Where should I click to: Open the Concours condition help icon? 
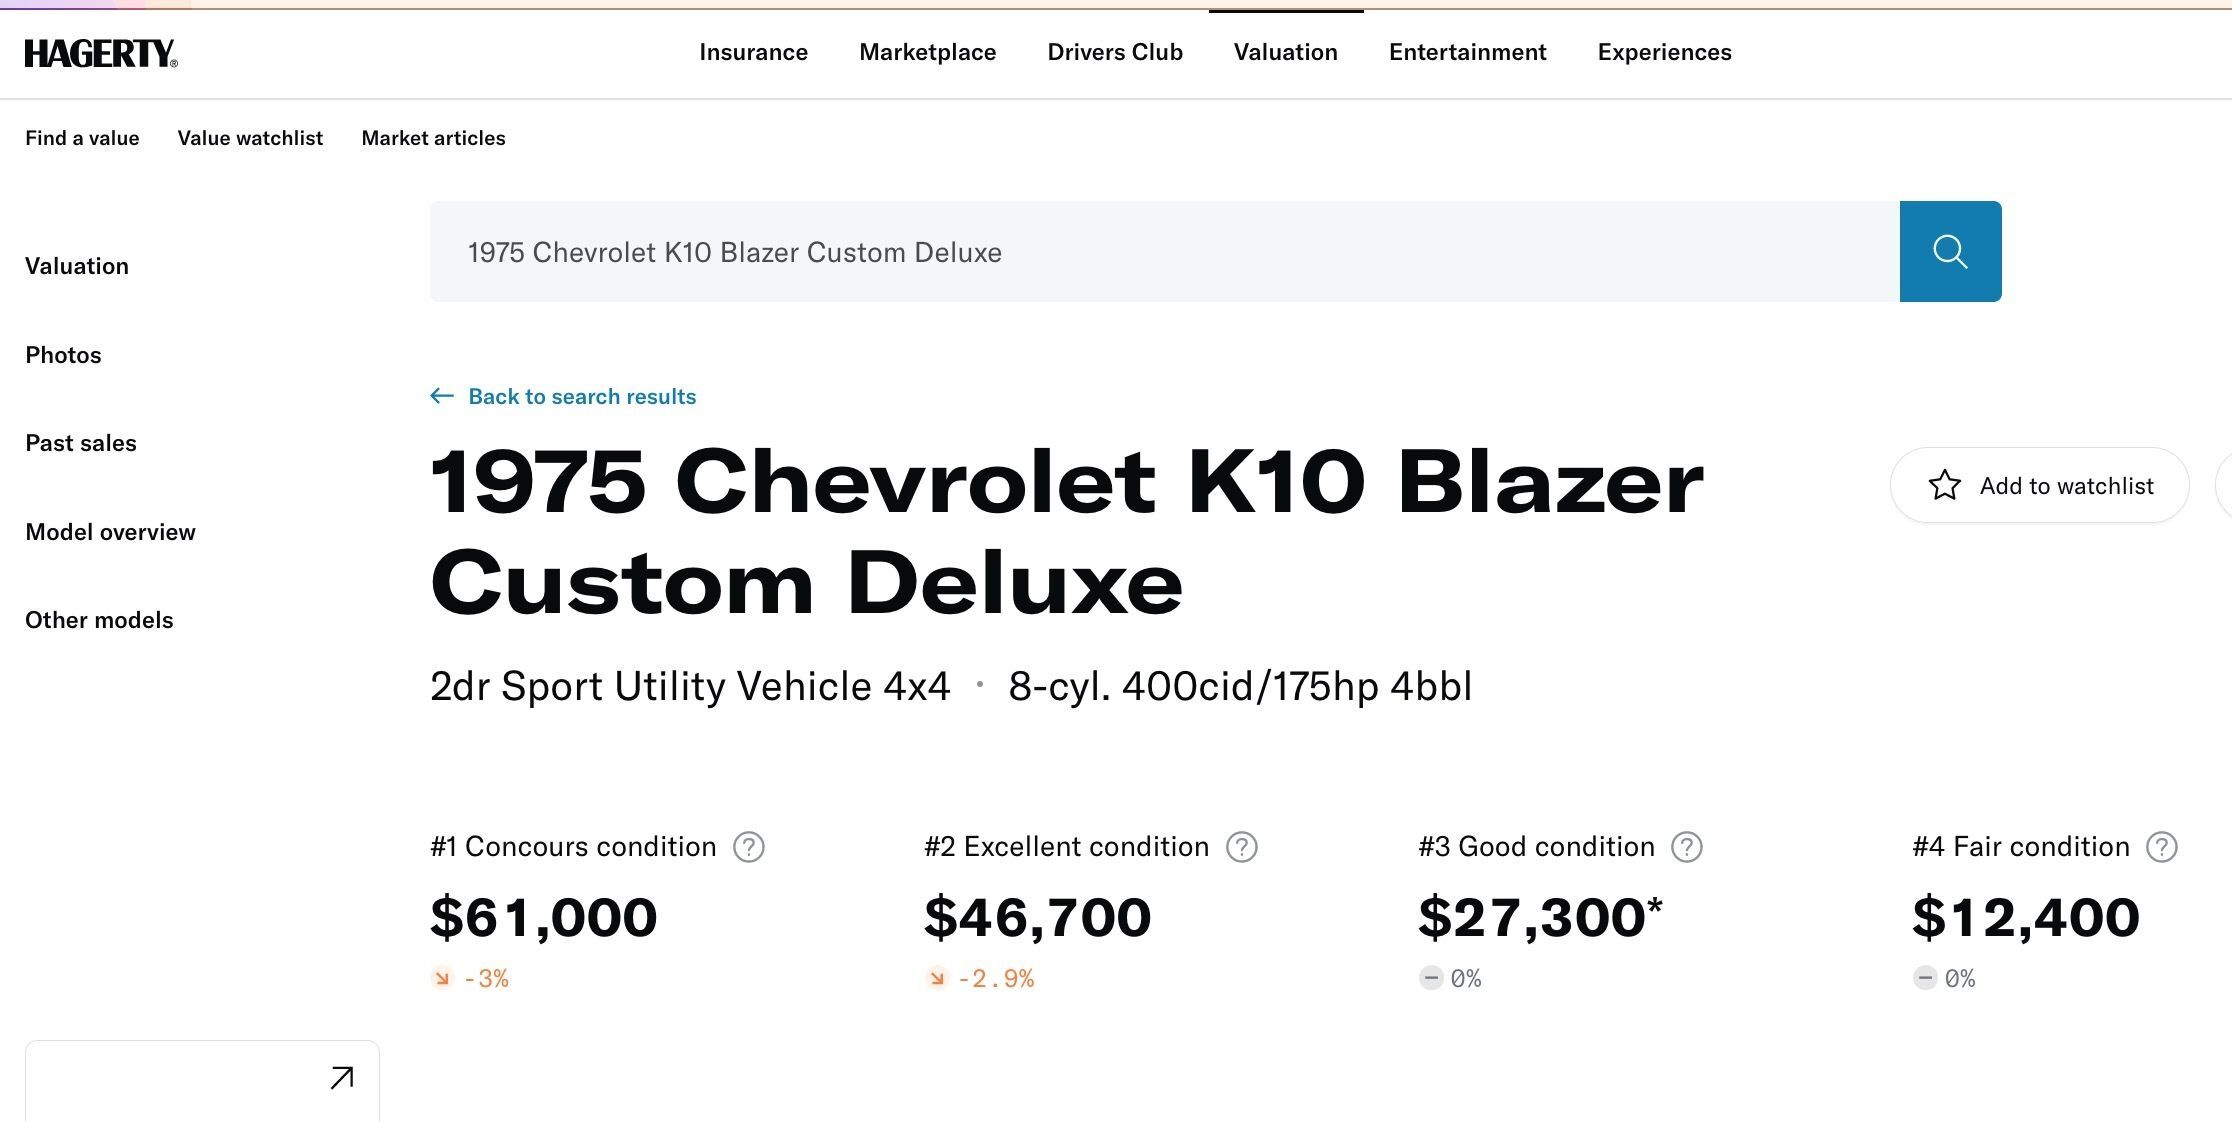[x=748, y=847]
